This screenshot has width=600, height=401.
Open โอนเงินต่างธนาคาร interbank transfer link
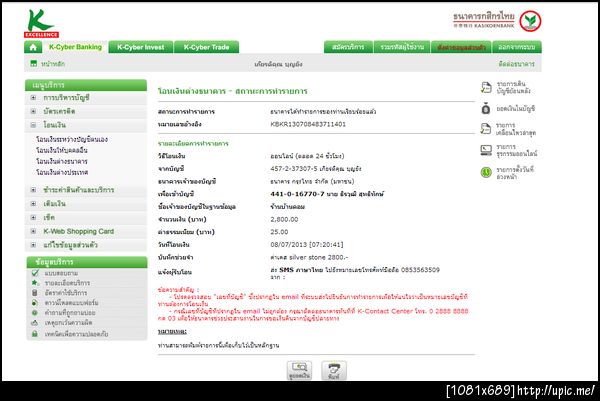pyautogui.click(x=62, y=161)
